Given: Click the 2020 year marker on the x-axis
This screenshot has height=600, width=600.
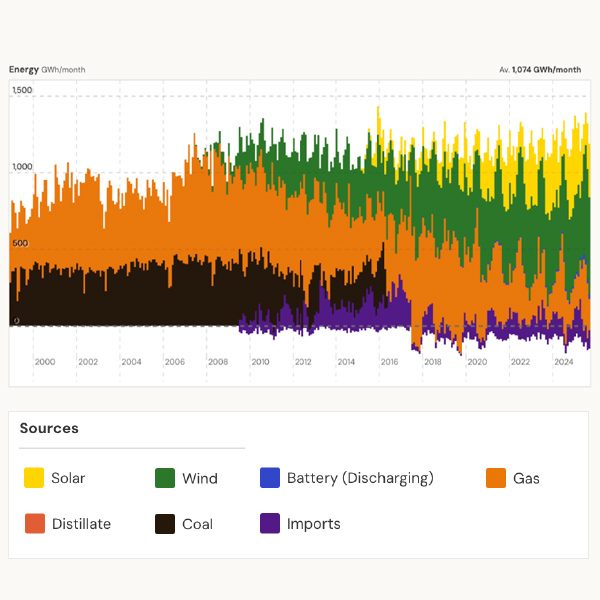Looking at the screenshot, I should [476, 361].
